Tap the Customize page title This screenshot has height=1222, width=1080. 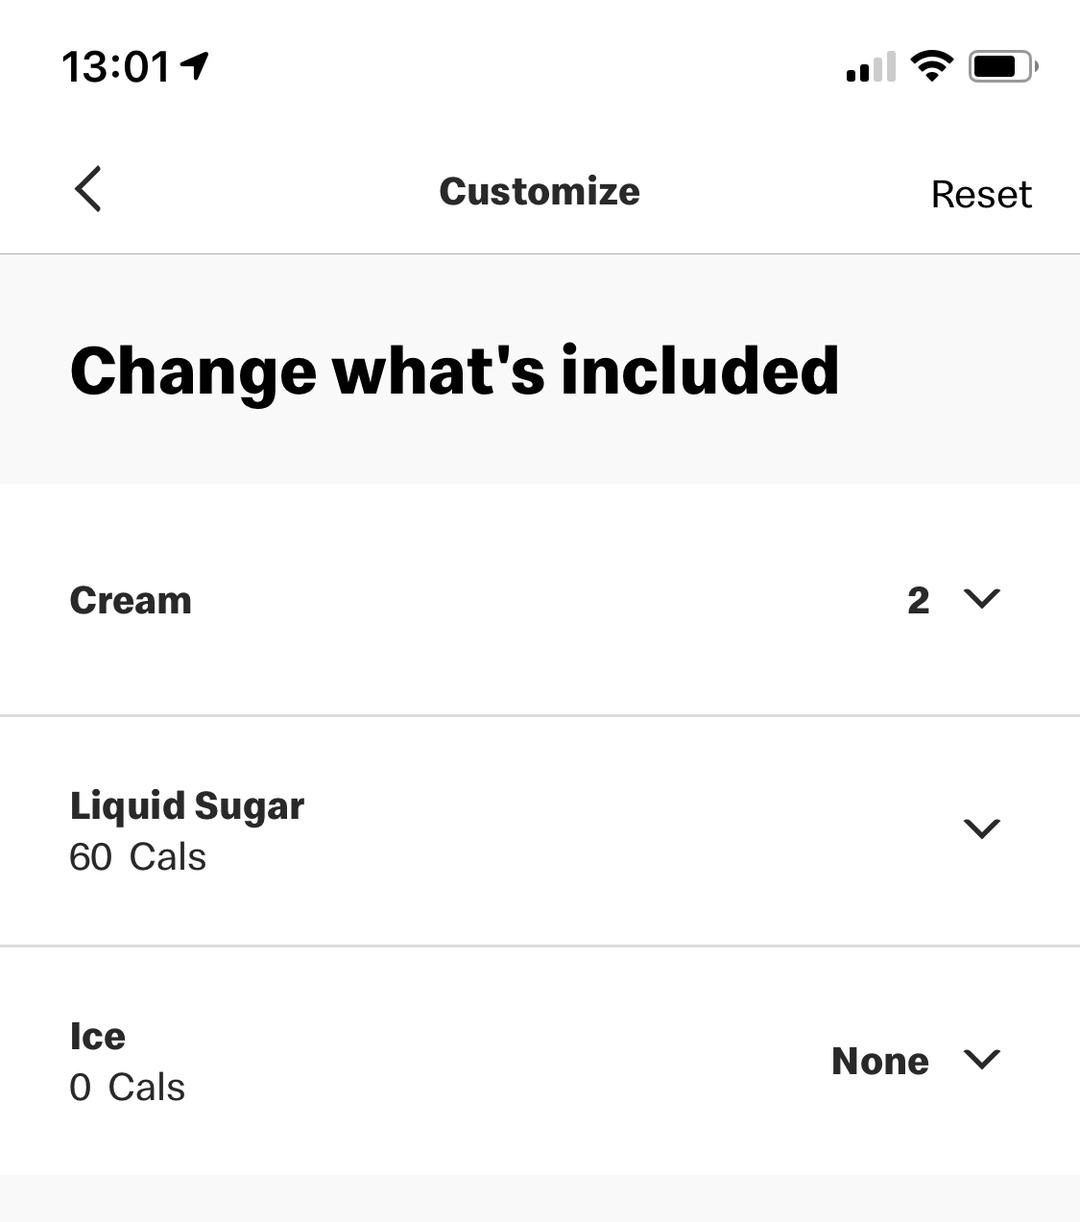pyautogui.click(x=539, y=191)
